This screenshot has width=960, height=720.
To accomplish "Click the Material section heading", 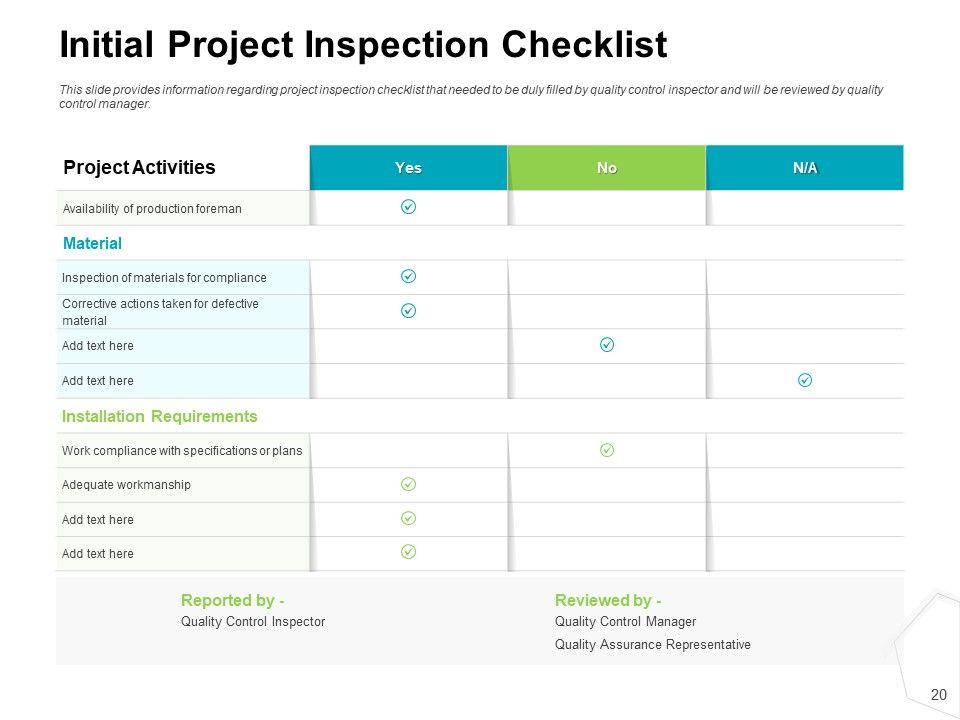I will pos(92,243).
